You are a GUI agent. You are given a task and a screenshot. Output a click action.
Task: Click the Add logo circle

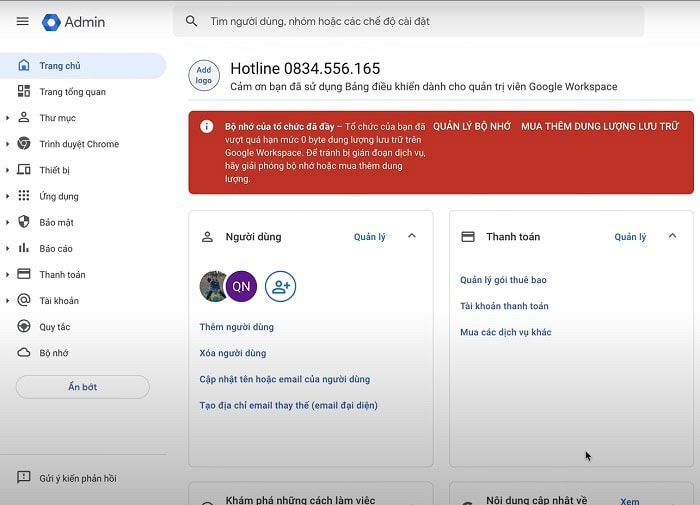[204, 75]
